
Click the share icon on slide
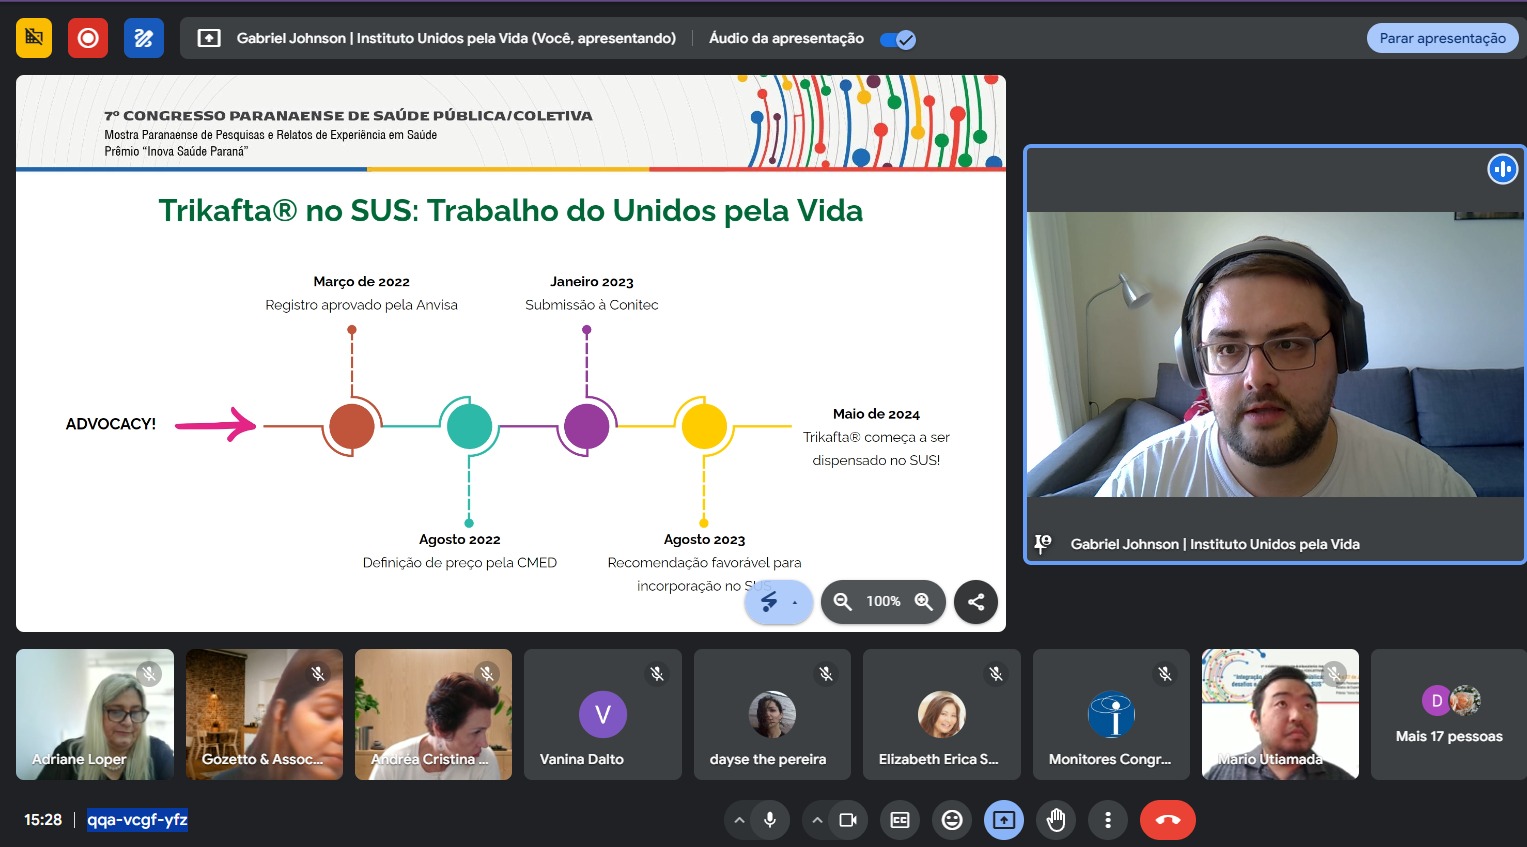point(976,601)
